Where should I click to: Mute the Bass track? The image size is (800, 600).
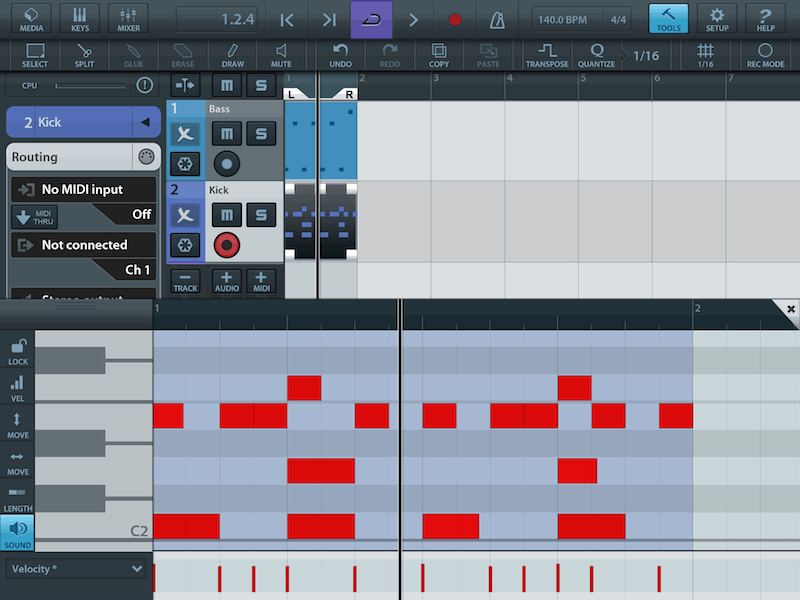point(227,134)
